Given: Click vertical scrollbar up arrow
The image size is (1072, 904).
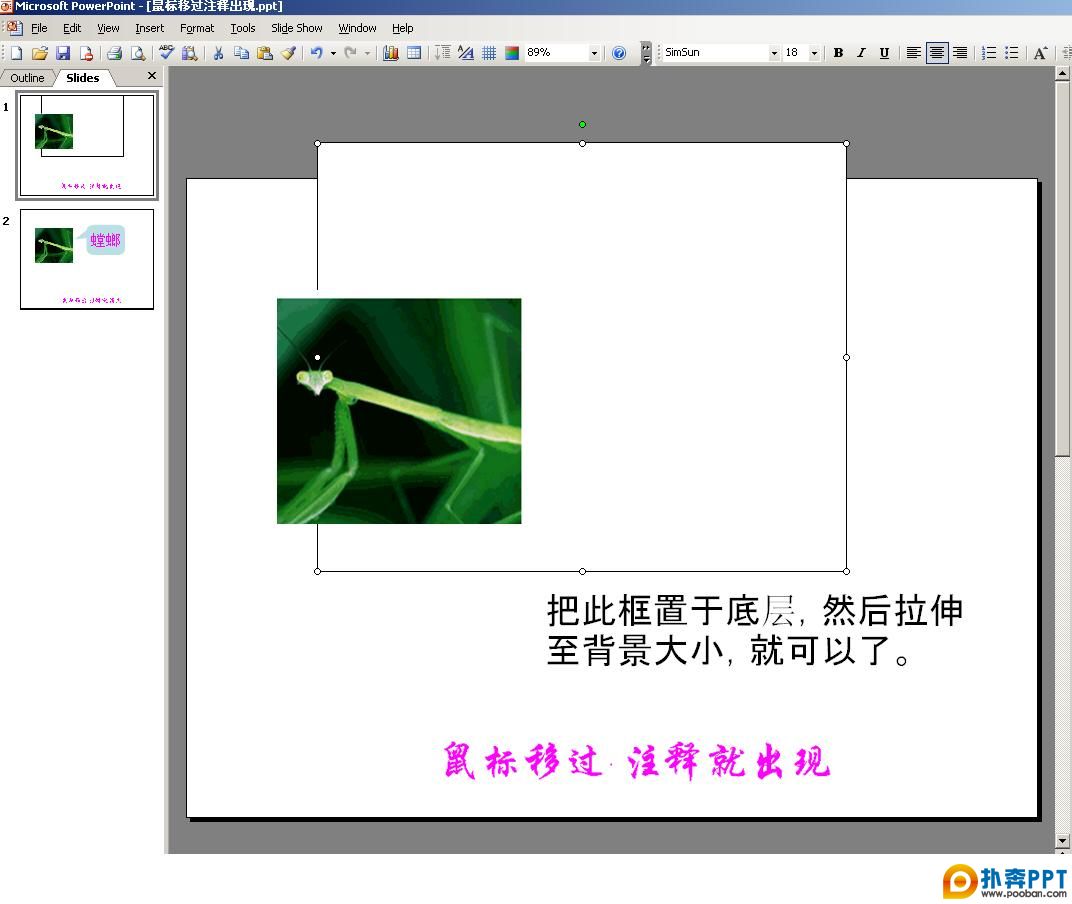Looking at the screenshot, I should 1062,72.
